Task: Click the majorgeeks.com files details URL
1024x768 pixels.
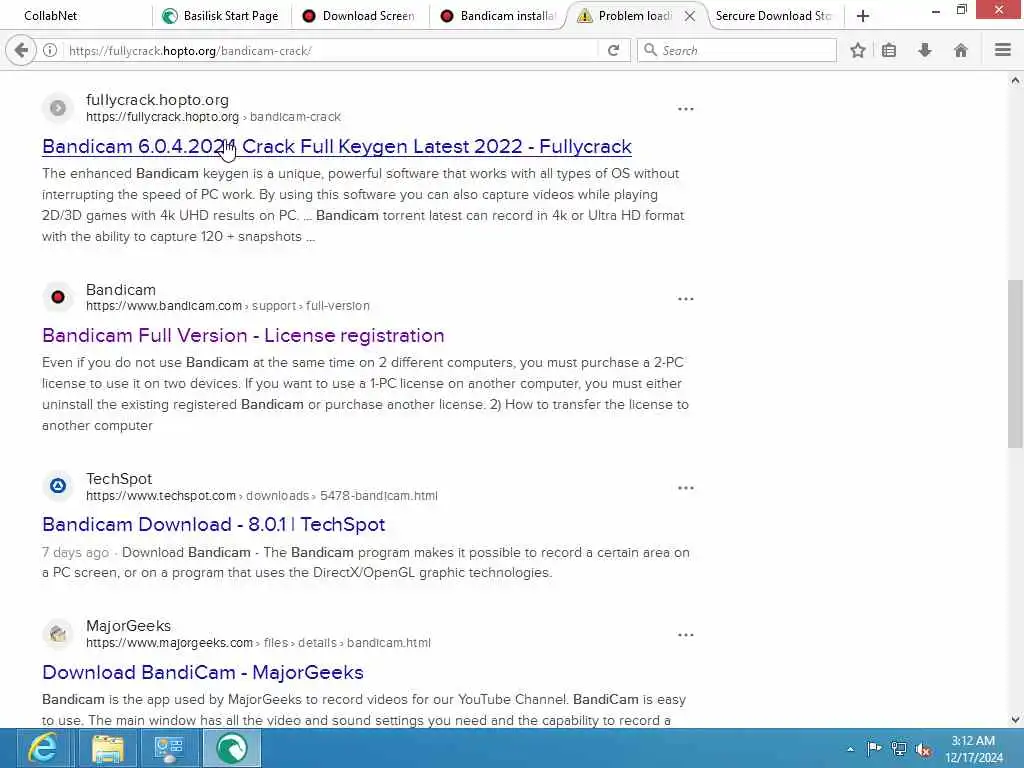Action: pyautogui.click(x=258, y=643)
